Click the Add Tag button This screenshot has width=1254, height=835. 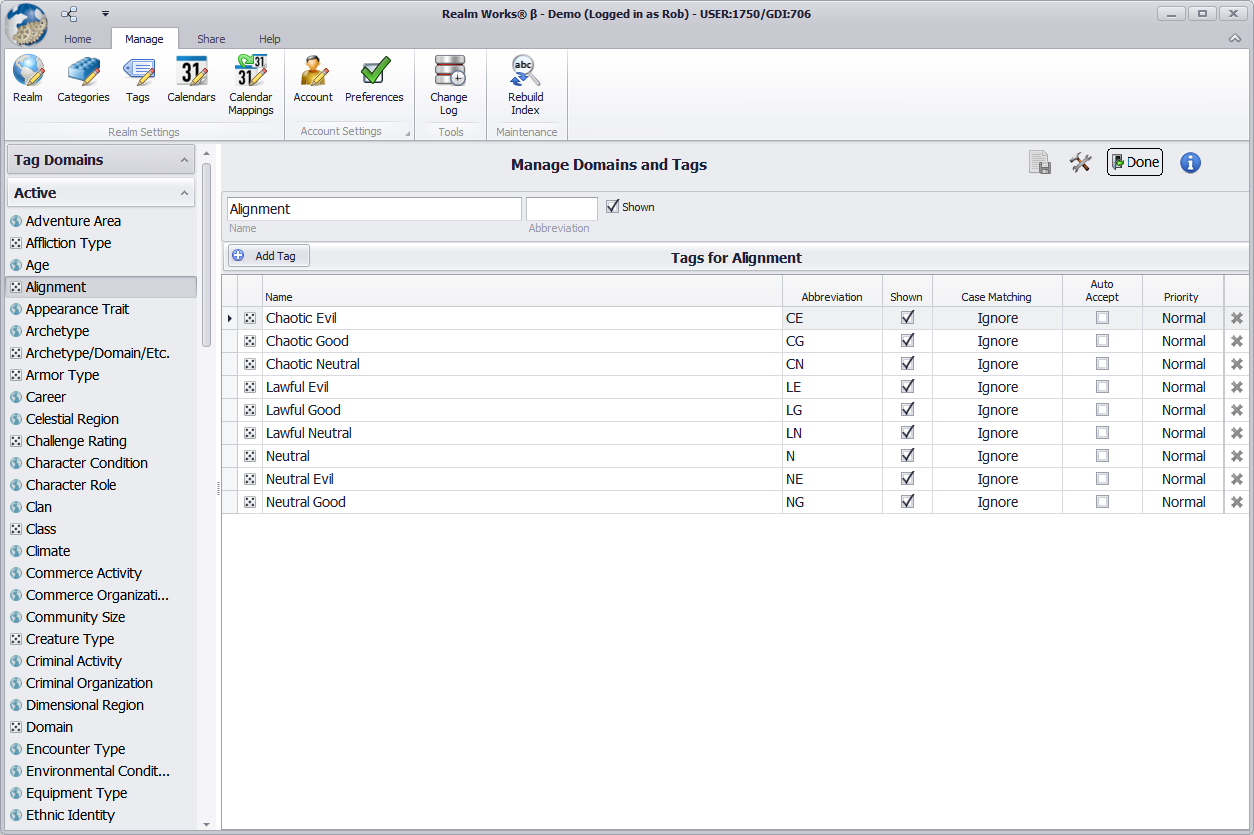pyautogui.click(x=268, y=256)
